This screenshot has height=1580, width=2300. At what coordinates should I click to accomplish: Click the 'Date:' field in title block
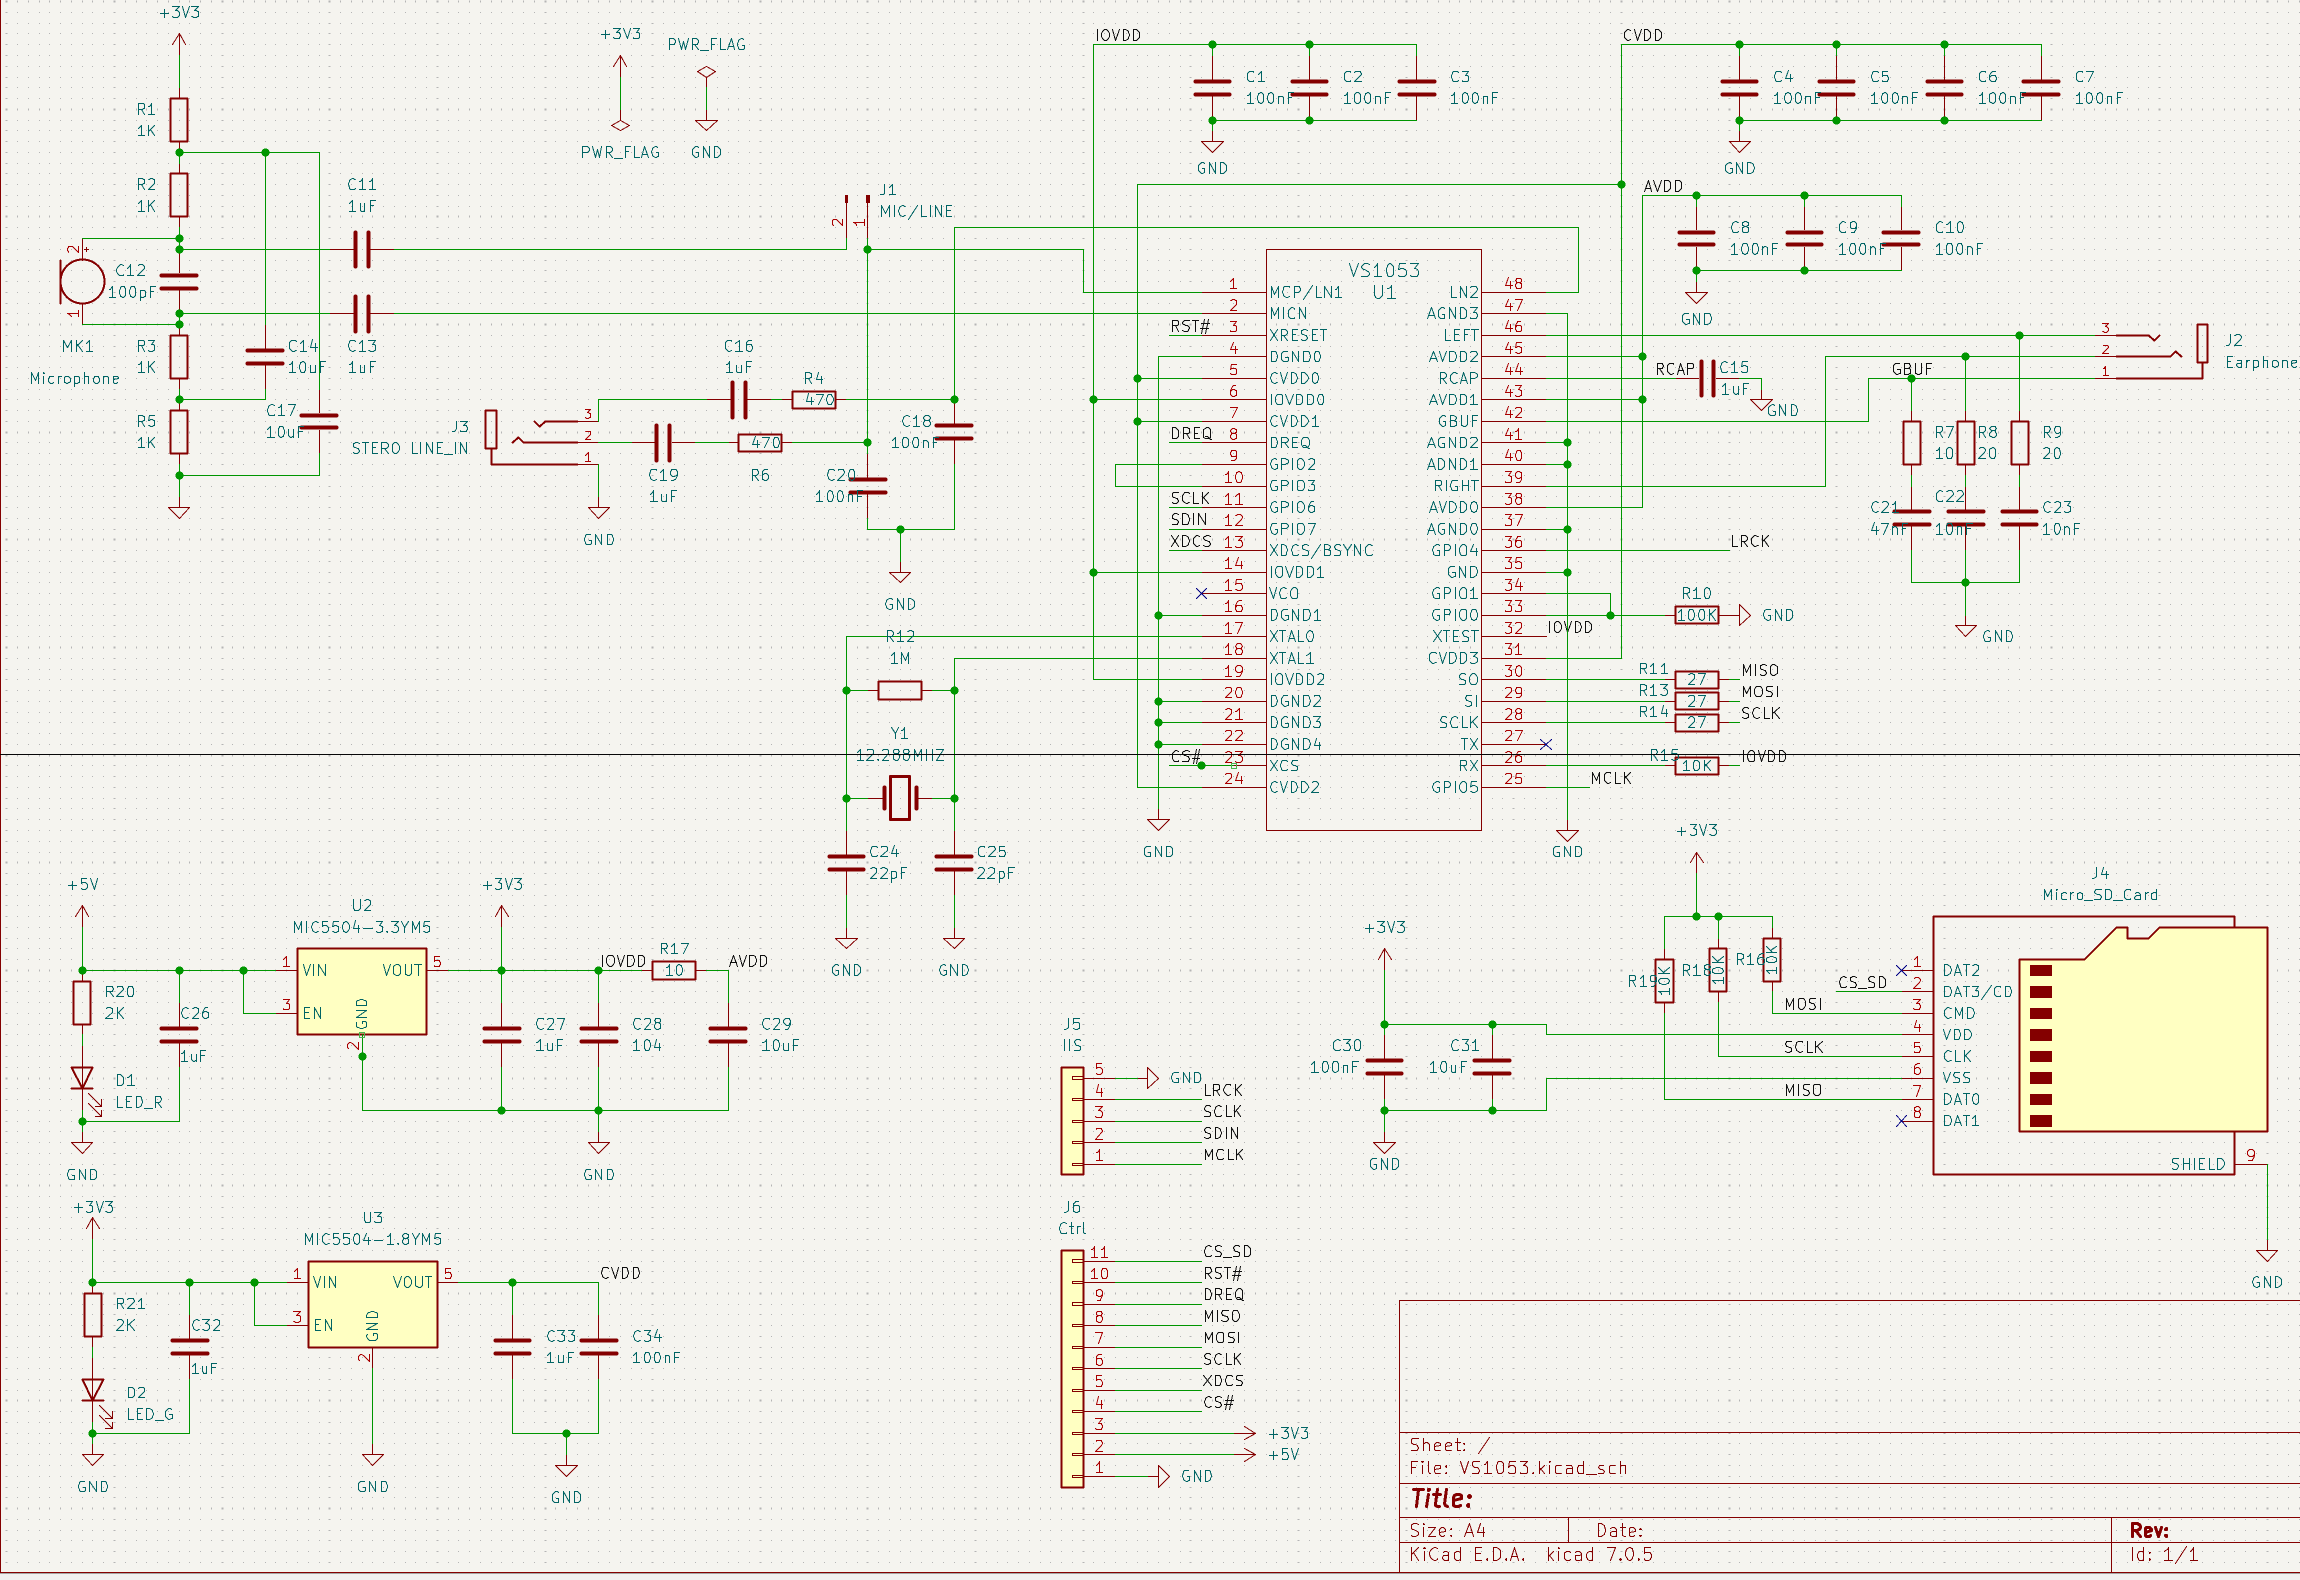coord(1620,1530)
